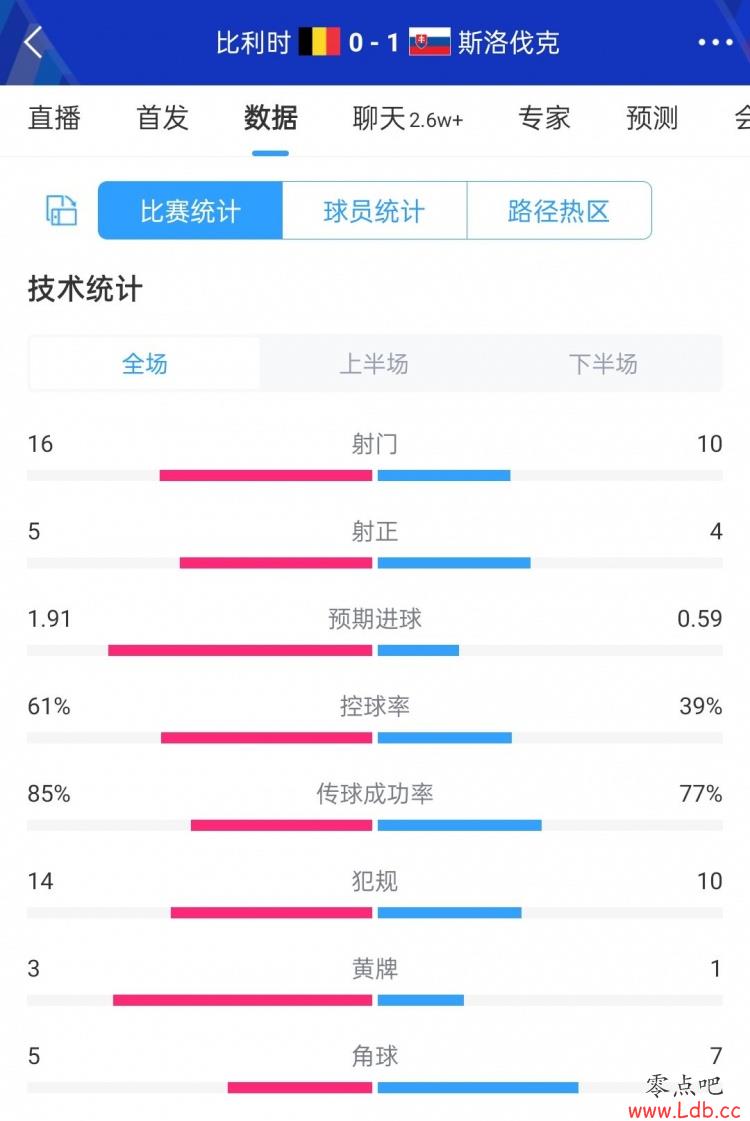This screenshot has width=750, height=1121.
Task: Switch to 球员统计 player stats
Action: point(374,211)
